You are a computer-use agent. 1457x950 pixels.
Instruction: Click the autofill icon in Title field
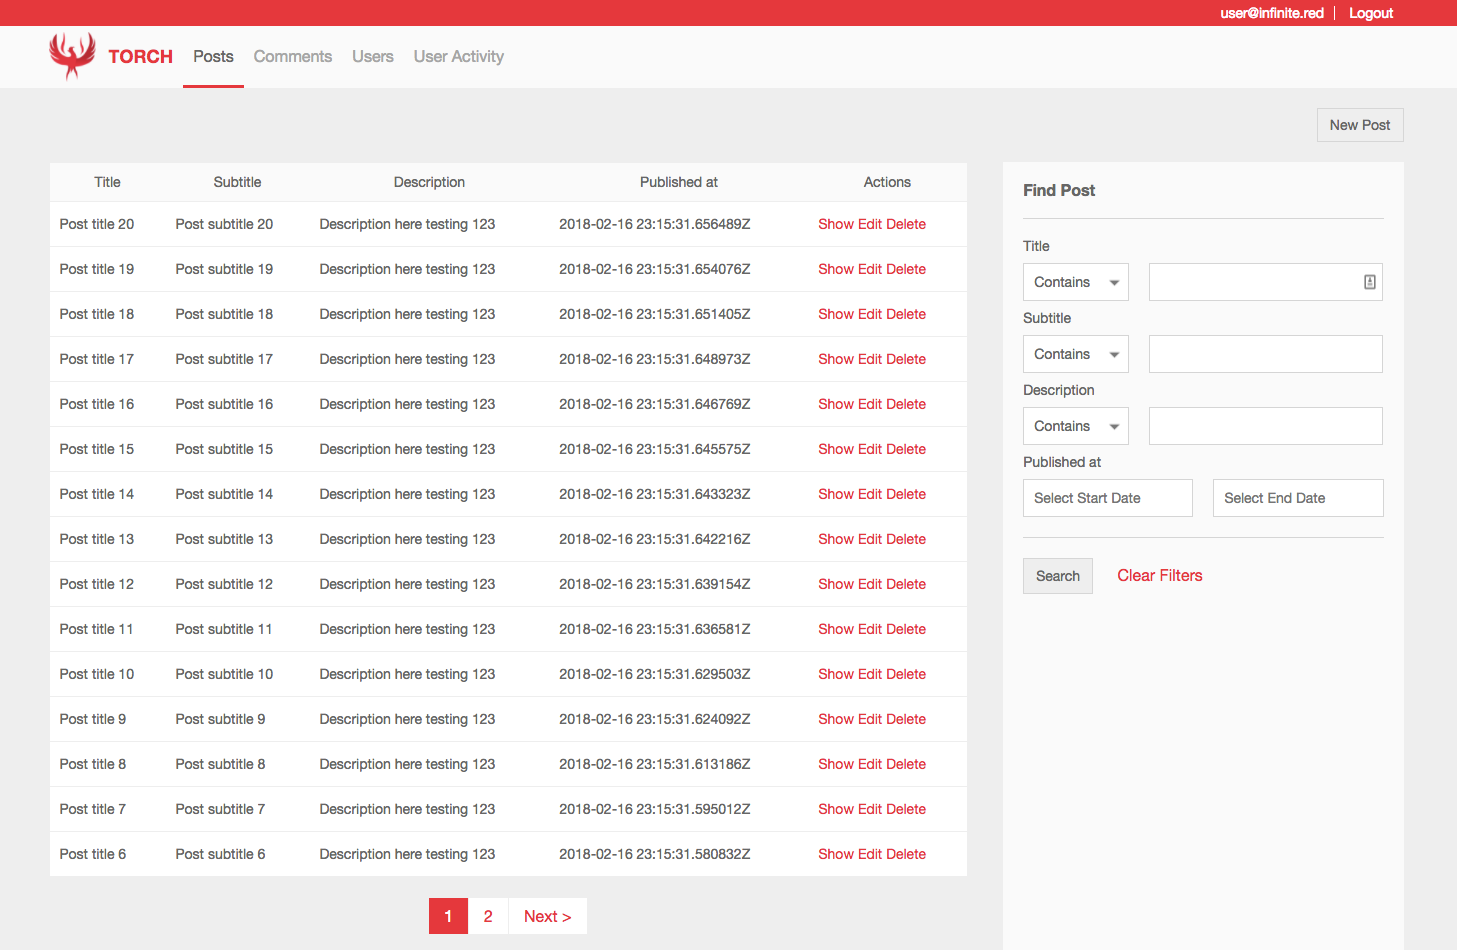[x=1369, y=282]
